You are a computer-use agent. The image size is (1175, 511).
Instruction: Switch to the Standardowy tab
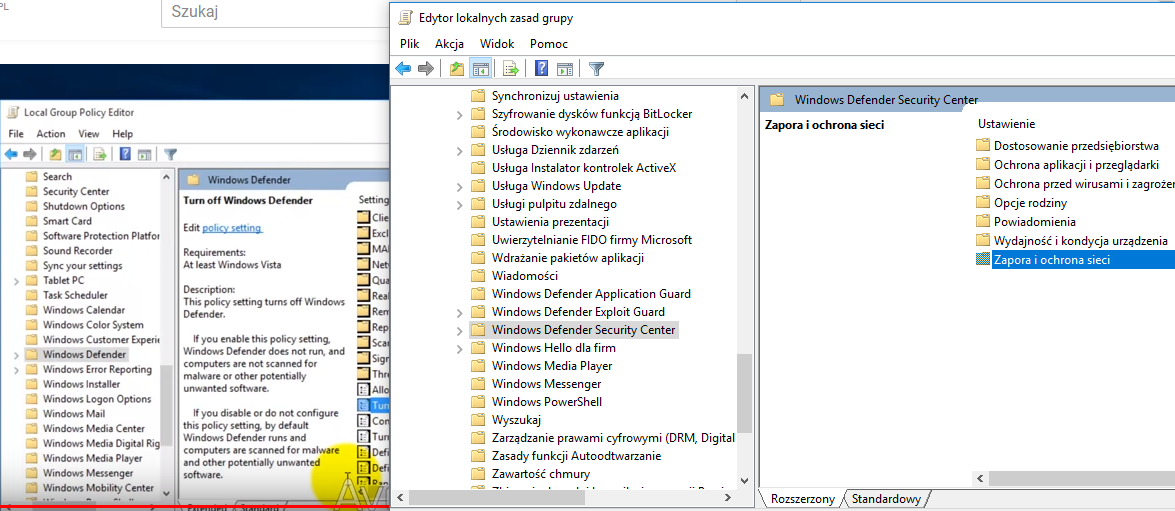pos(886,498)
